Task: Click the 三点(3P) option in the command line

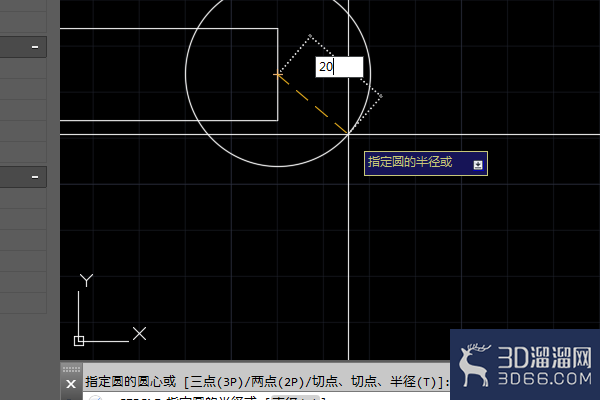Action: (217, 382)
